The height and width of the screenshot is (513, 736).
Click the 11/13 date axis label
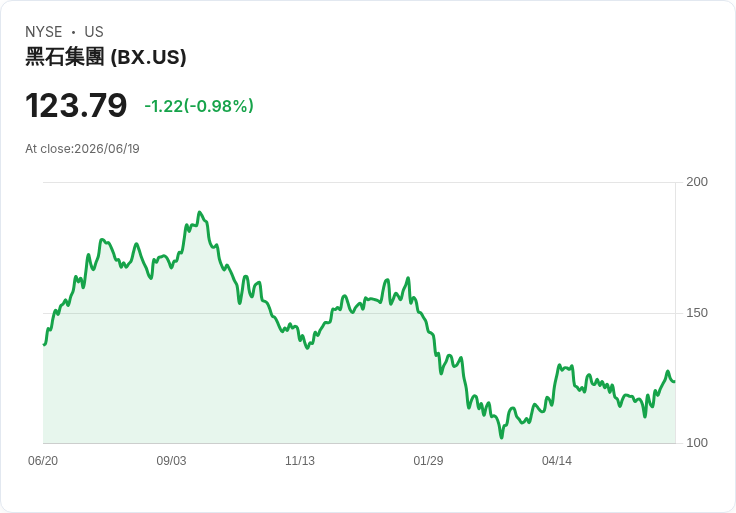[x=300, y=460]
